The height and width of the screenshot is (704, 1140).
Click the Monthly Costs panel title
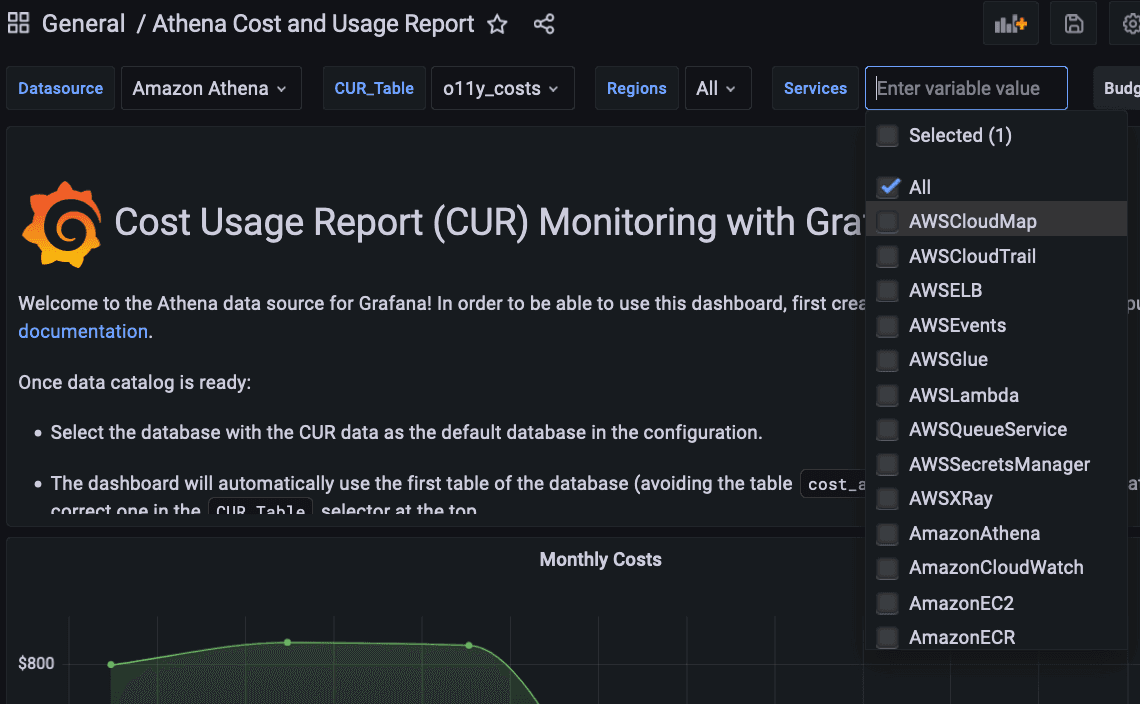point(600,559)
